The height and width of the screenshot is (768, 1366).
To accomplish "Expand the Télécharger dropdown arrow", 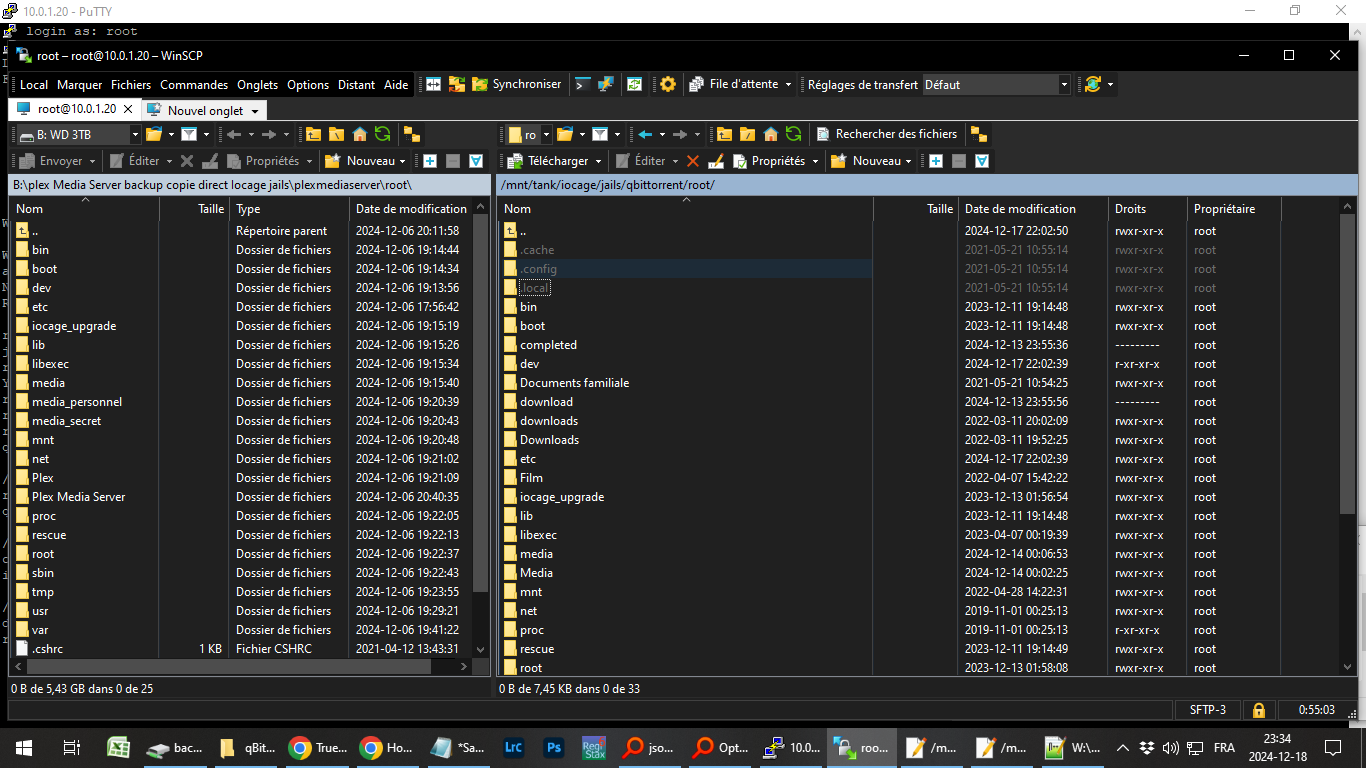I will click(598, 161).
